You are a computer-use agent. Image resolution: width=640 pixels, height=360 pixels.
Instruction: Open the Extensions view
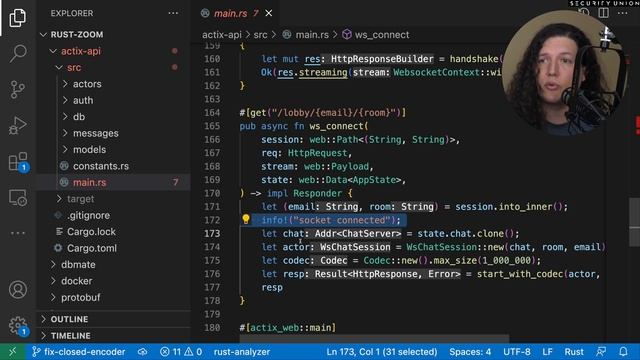18,162
